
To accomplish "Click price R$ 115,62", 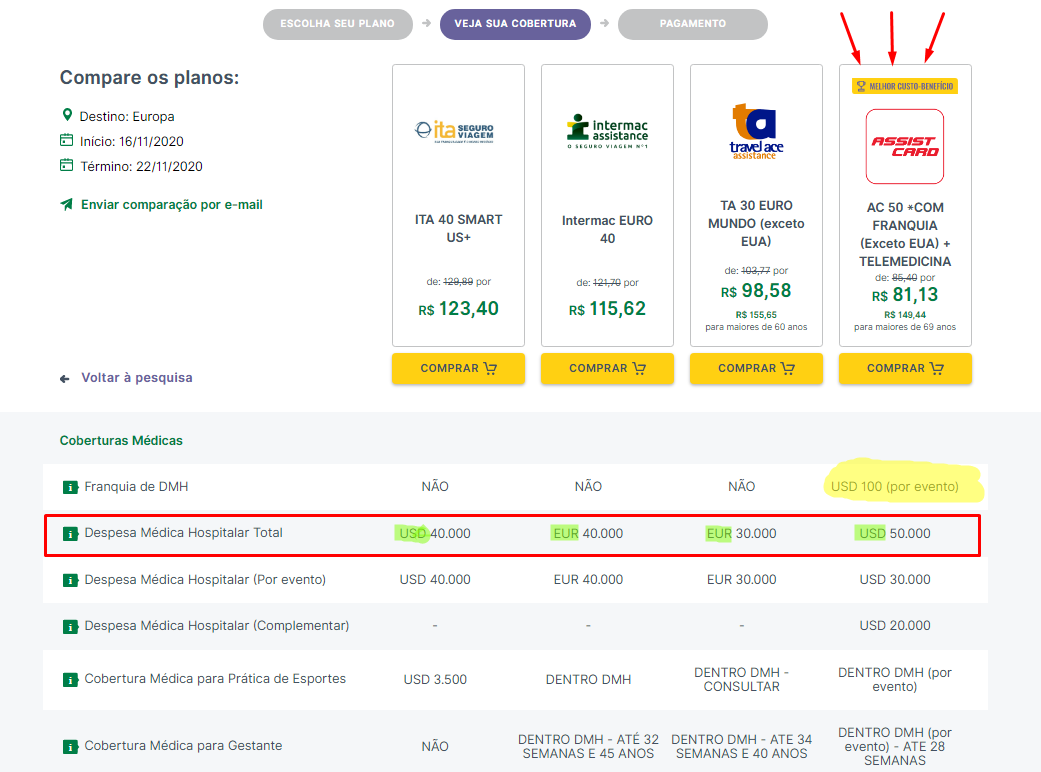I will (607, 309).
